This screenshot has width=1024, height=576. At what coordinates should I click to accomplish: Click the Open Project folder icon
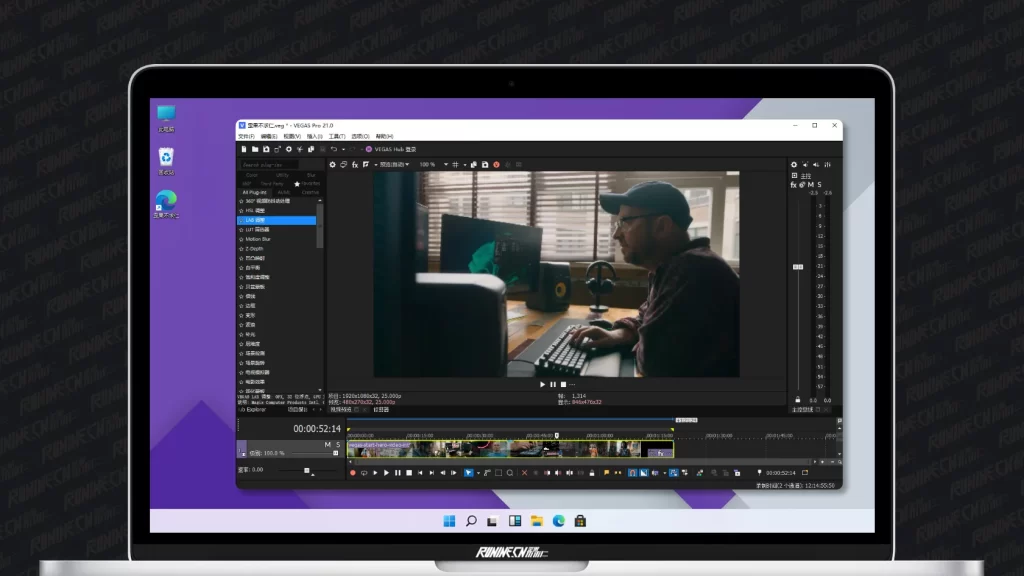(253, 149)
